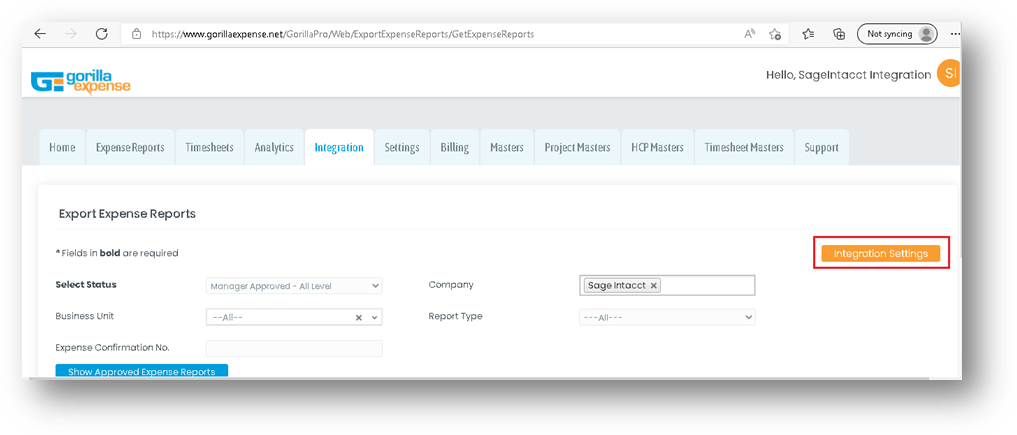Expand the Select Status dropdown
The width and height of the screenshot is (1017, 435).
tap(294, 286)
